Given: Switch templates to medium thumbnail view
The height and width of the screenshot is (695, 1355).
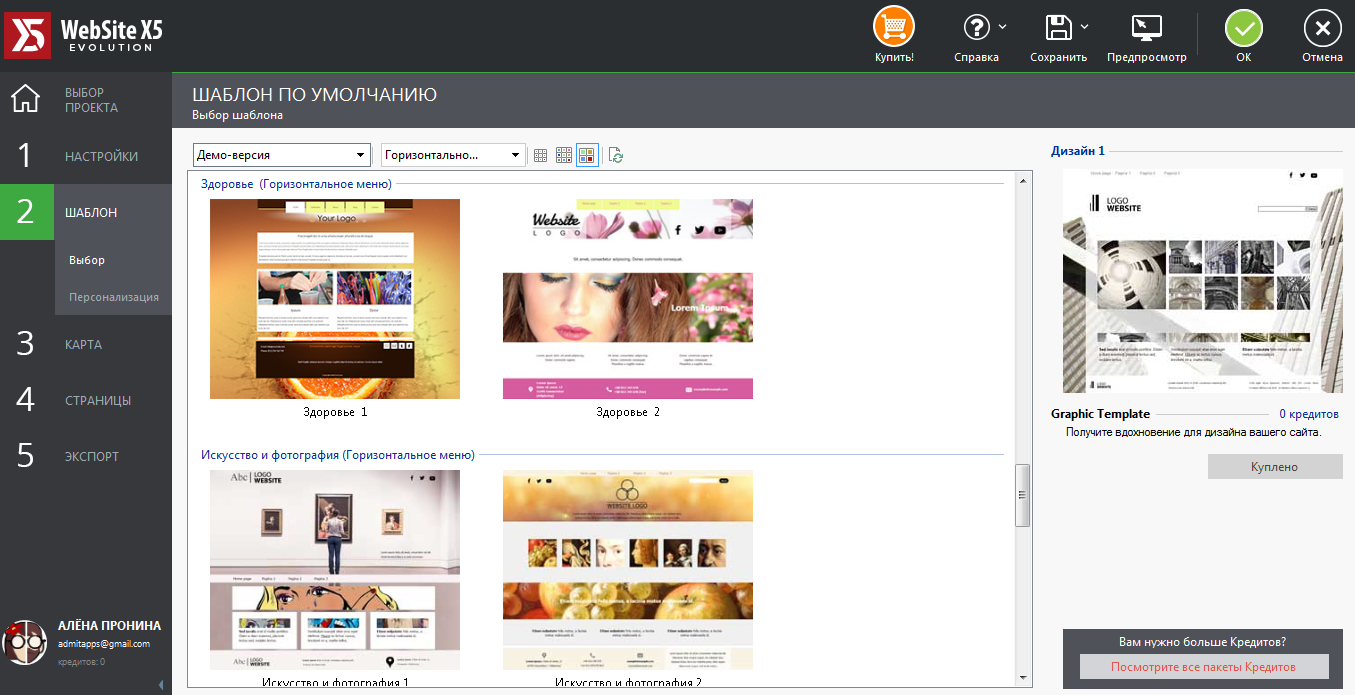Looking at the screenshot, I should tap(564, 154).
